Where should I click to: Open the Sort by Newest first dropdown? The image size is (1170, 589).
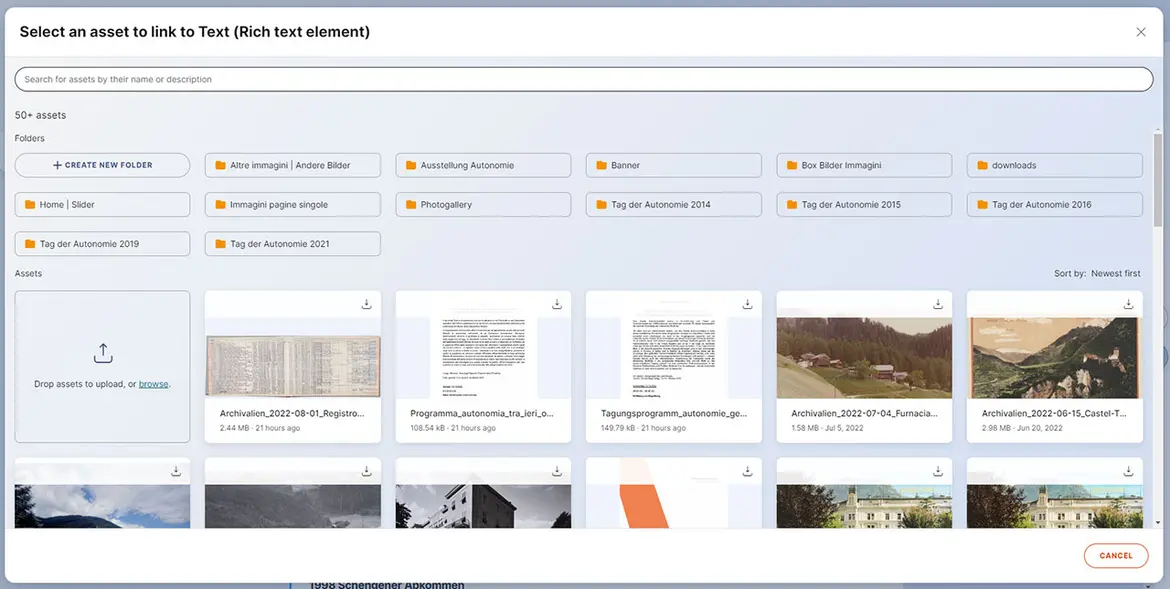pyautogui.click(x=1115, y=273)
